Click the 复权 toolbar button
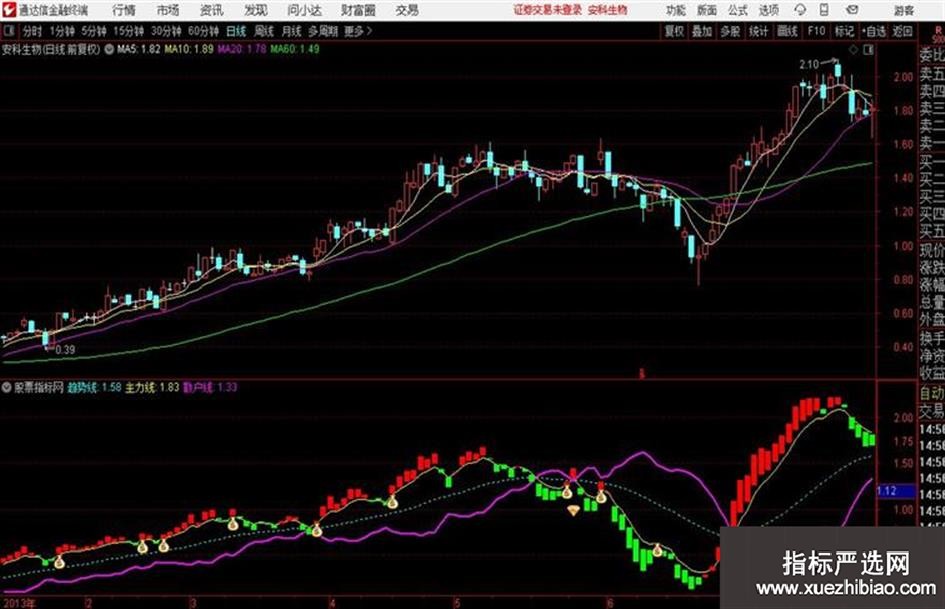 (674, 31)
